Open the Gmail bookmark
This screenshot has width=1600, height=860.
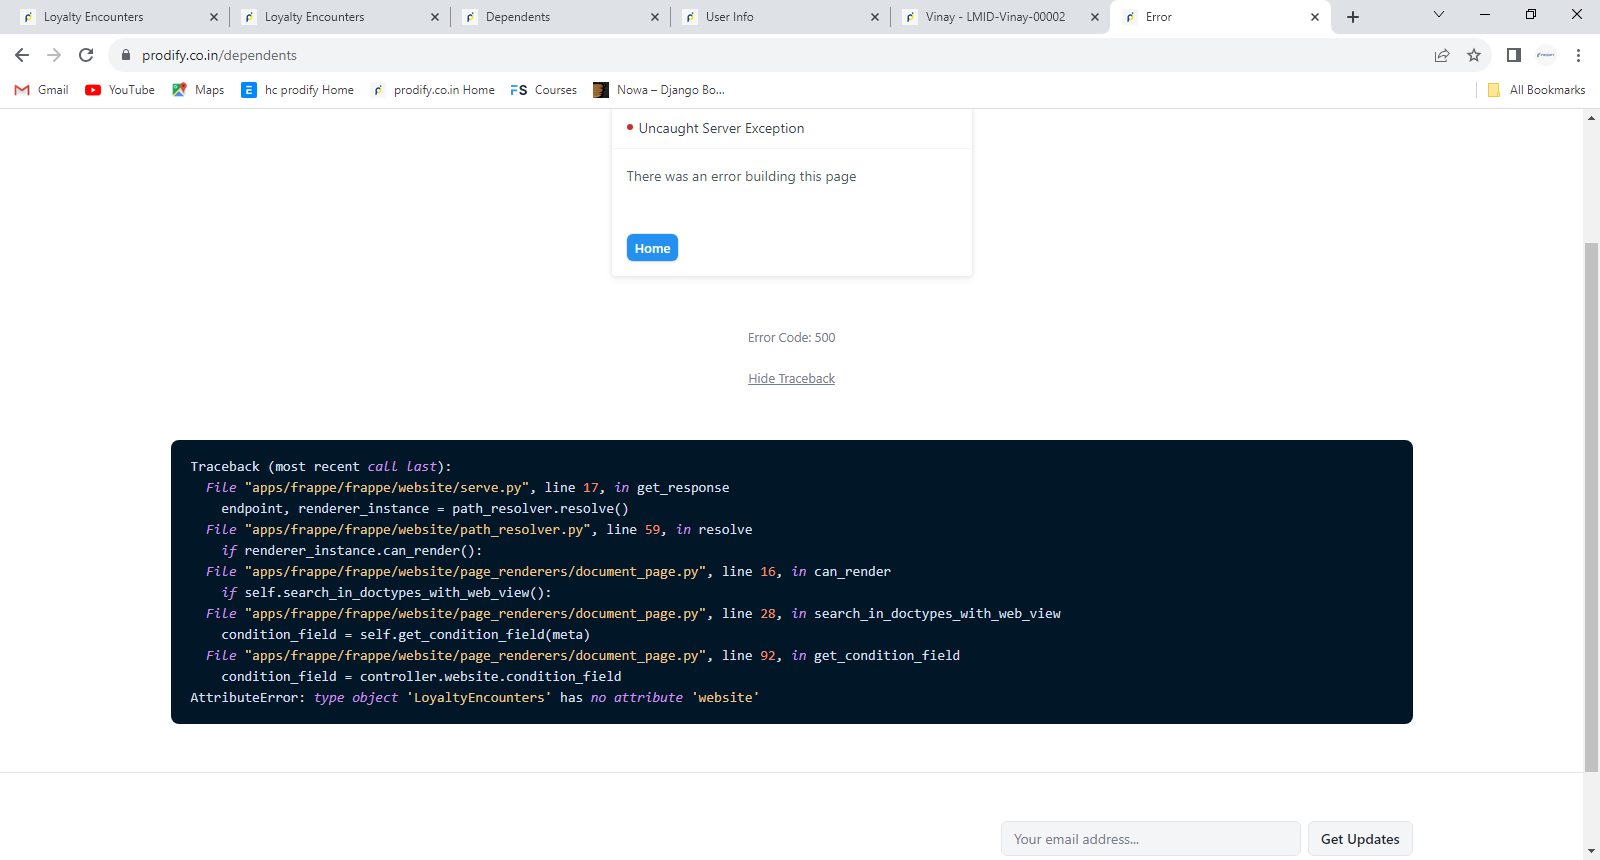[x=41, y=90]
